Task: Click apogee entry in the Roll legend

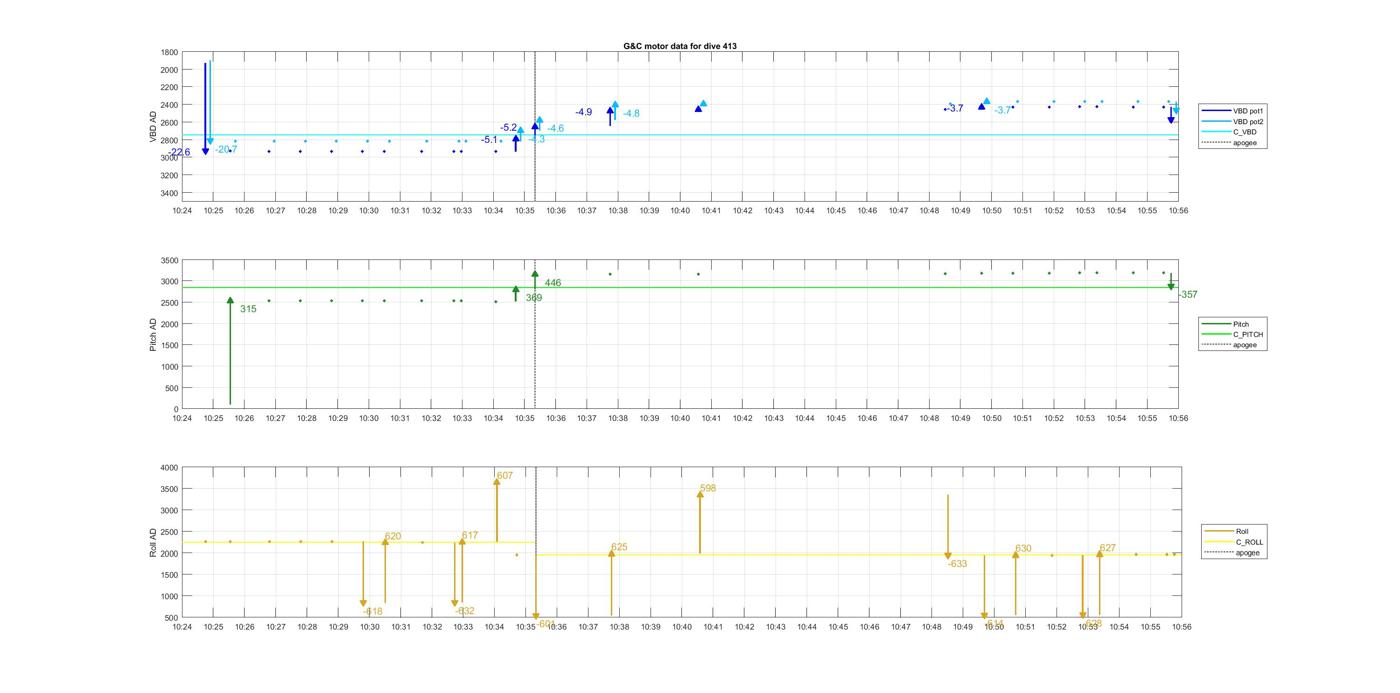Action: [1247, 553]
